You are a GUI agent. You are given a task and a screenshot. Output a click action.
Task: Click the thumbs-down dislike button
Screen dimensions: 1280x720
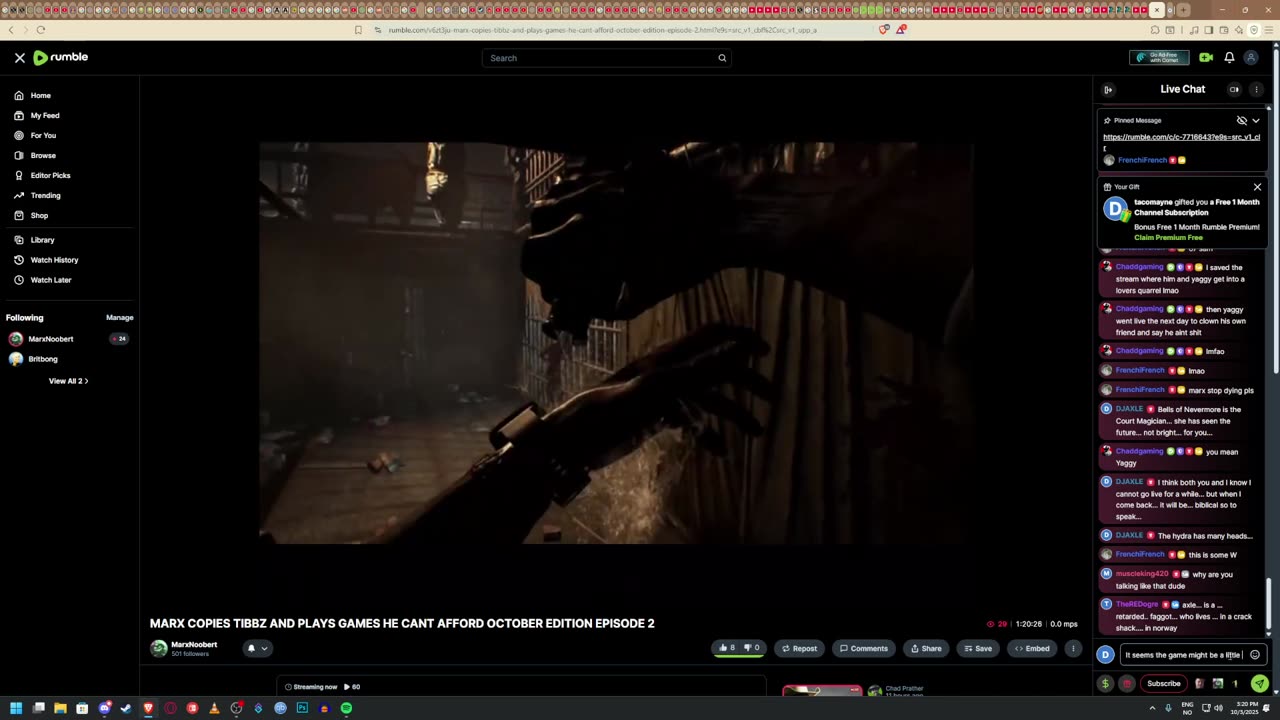752,648
